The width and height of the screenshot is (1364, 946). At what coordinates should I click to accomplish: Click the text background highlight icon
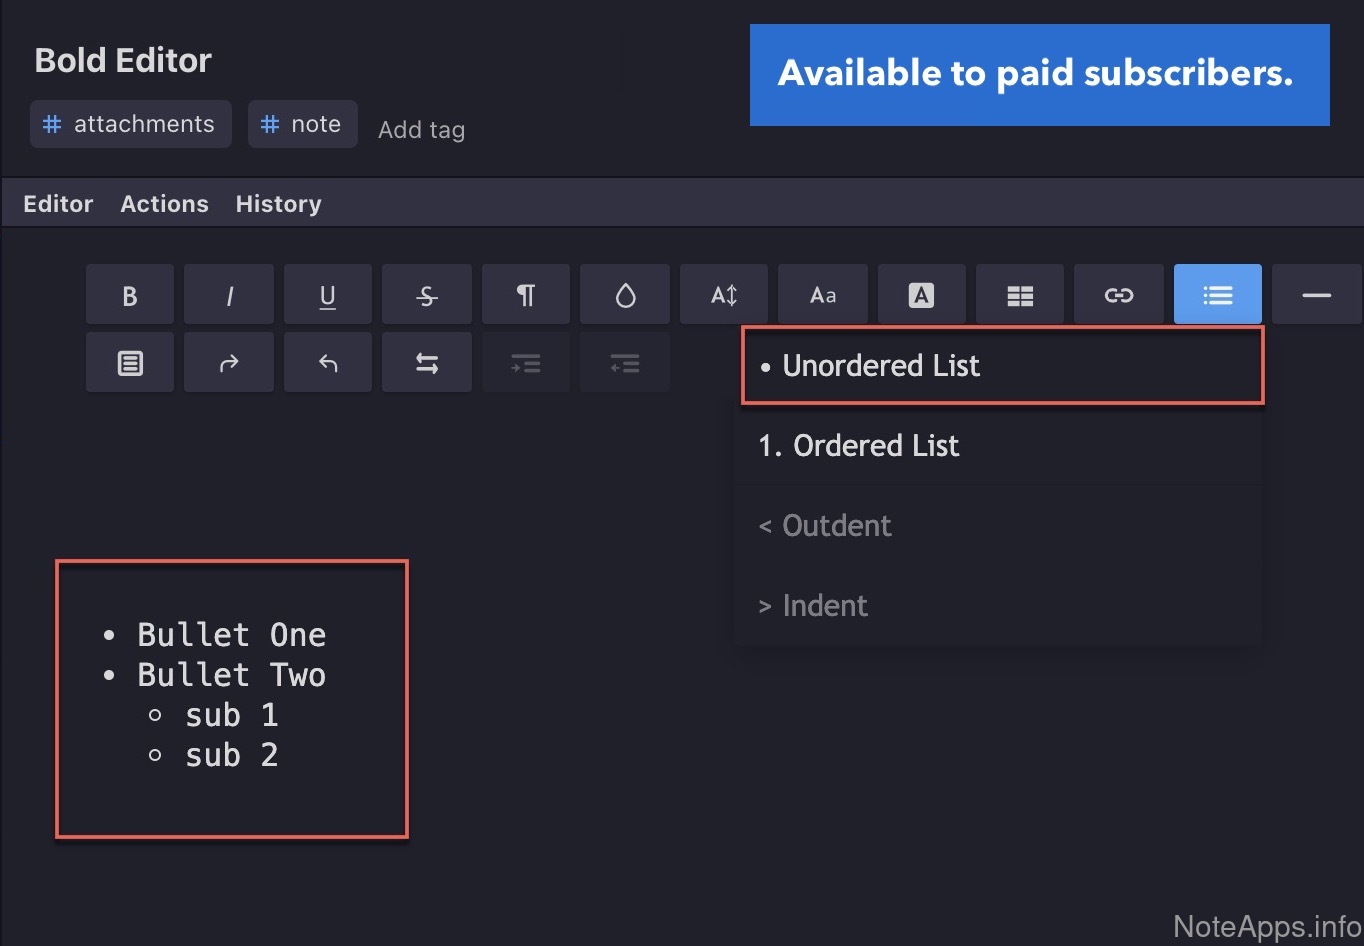click(x=921, y=295)
